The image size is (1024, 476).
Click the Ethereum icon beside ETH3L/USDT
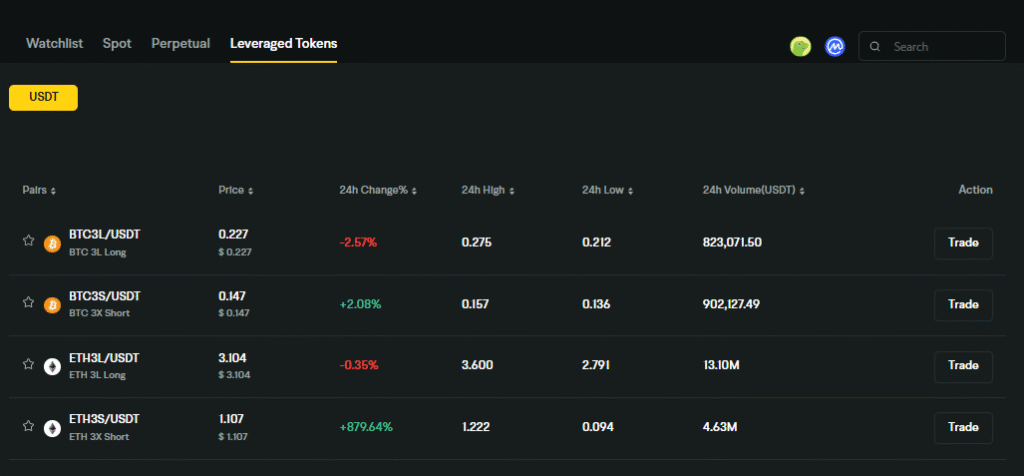pos(52,367)
